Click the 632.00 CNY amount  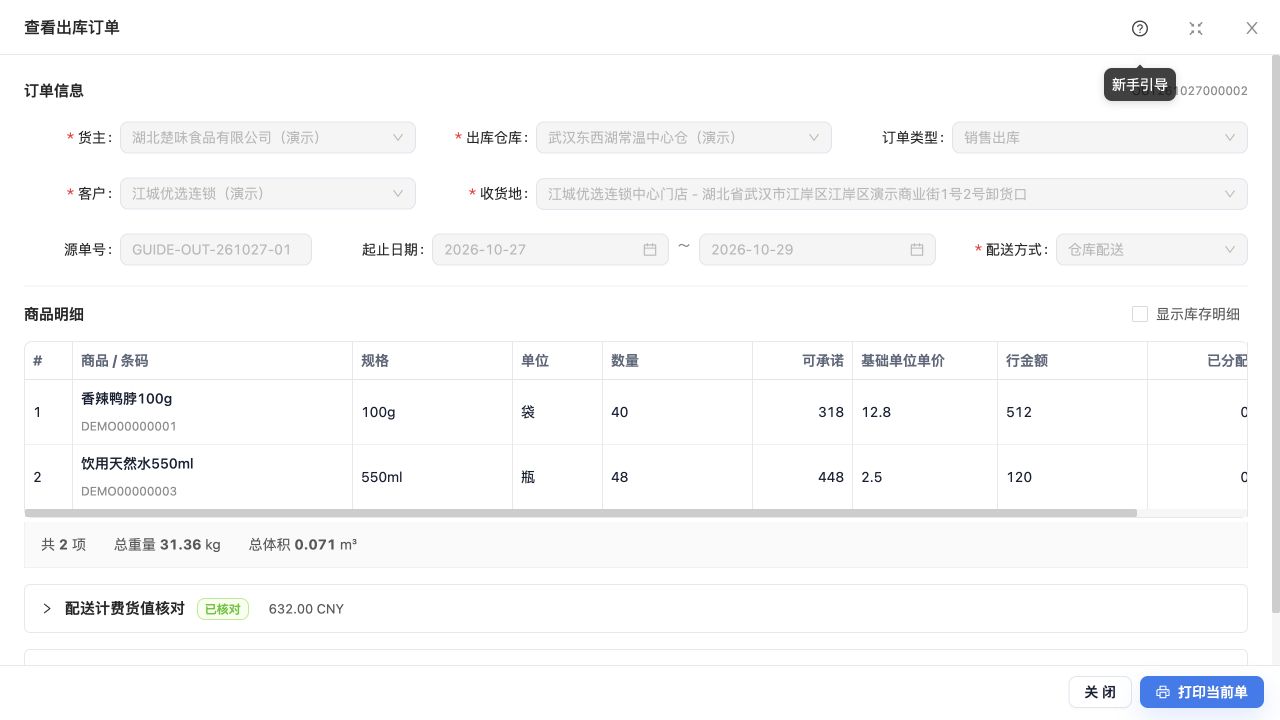tap(306, 609)
